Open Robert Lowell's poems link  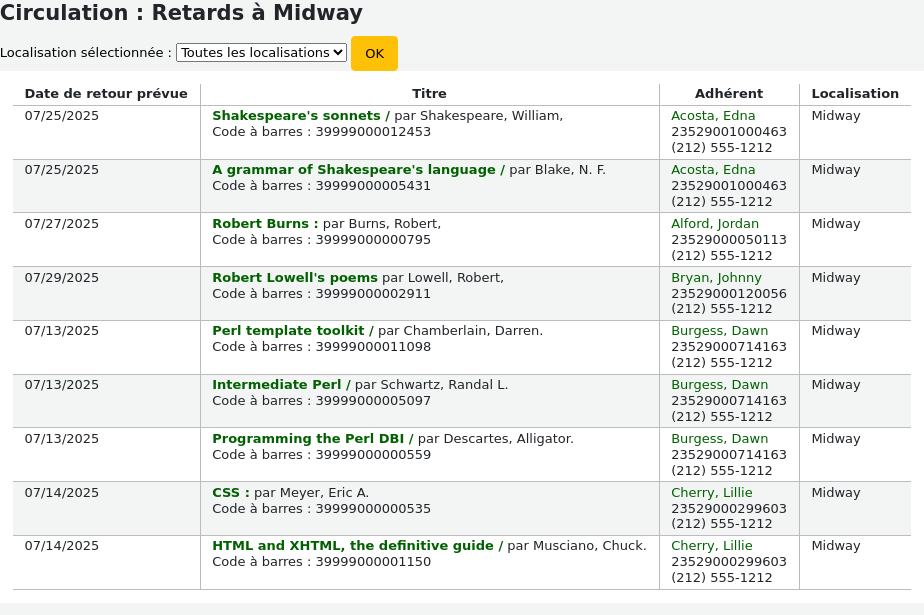coord(295,277)
